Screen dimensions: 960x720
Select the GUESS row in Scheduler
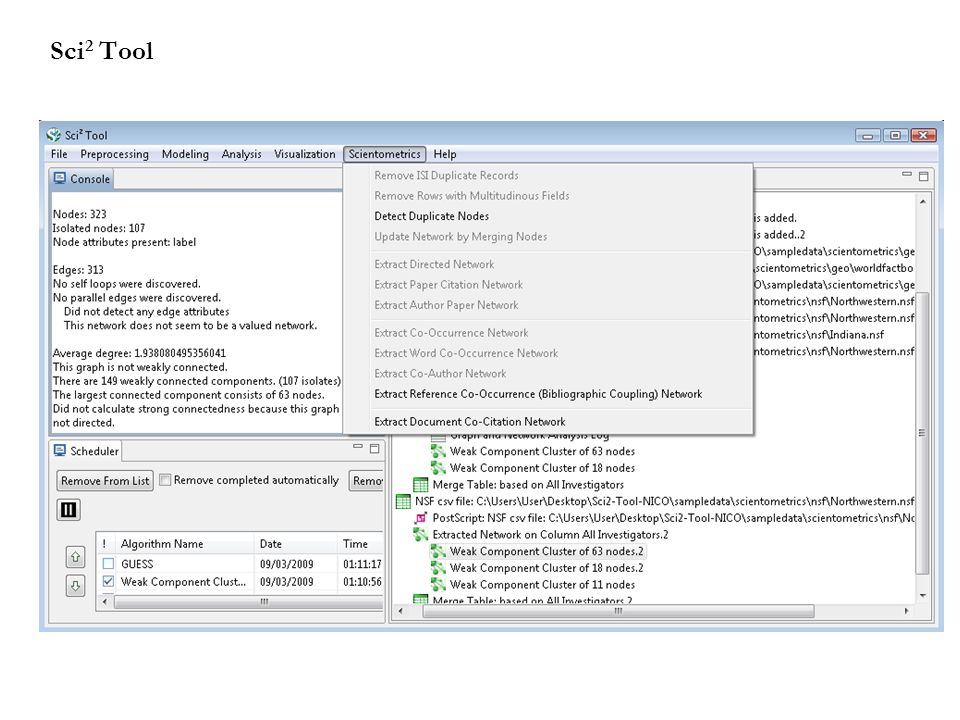[x=241, y=563]
